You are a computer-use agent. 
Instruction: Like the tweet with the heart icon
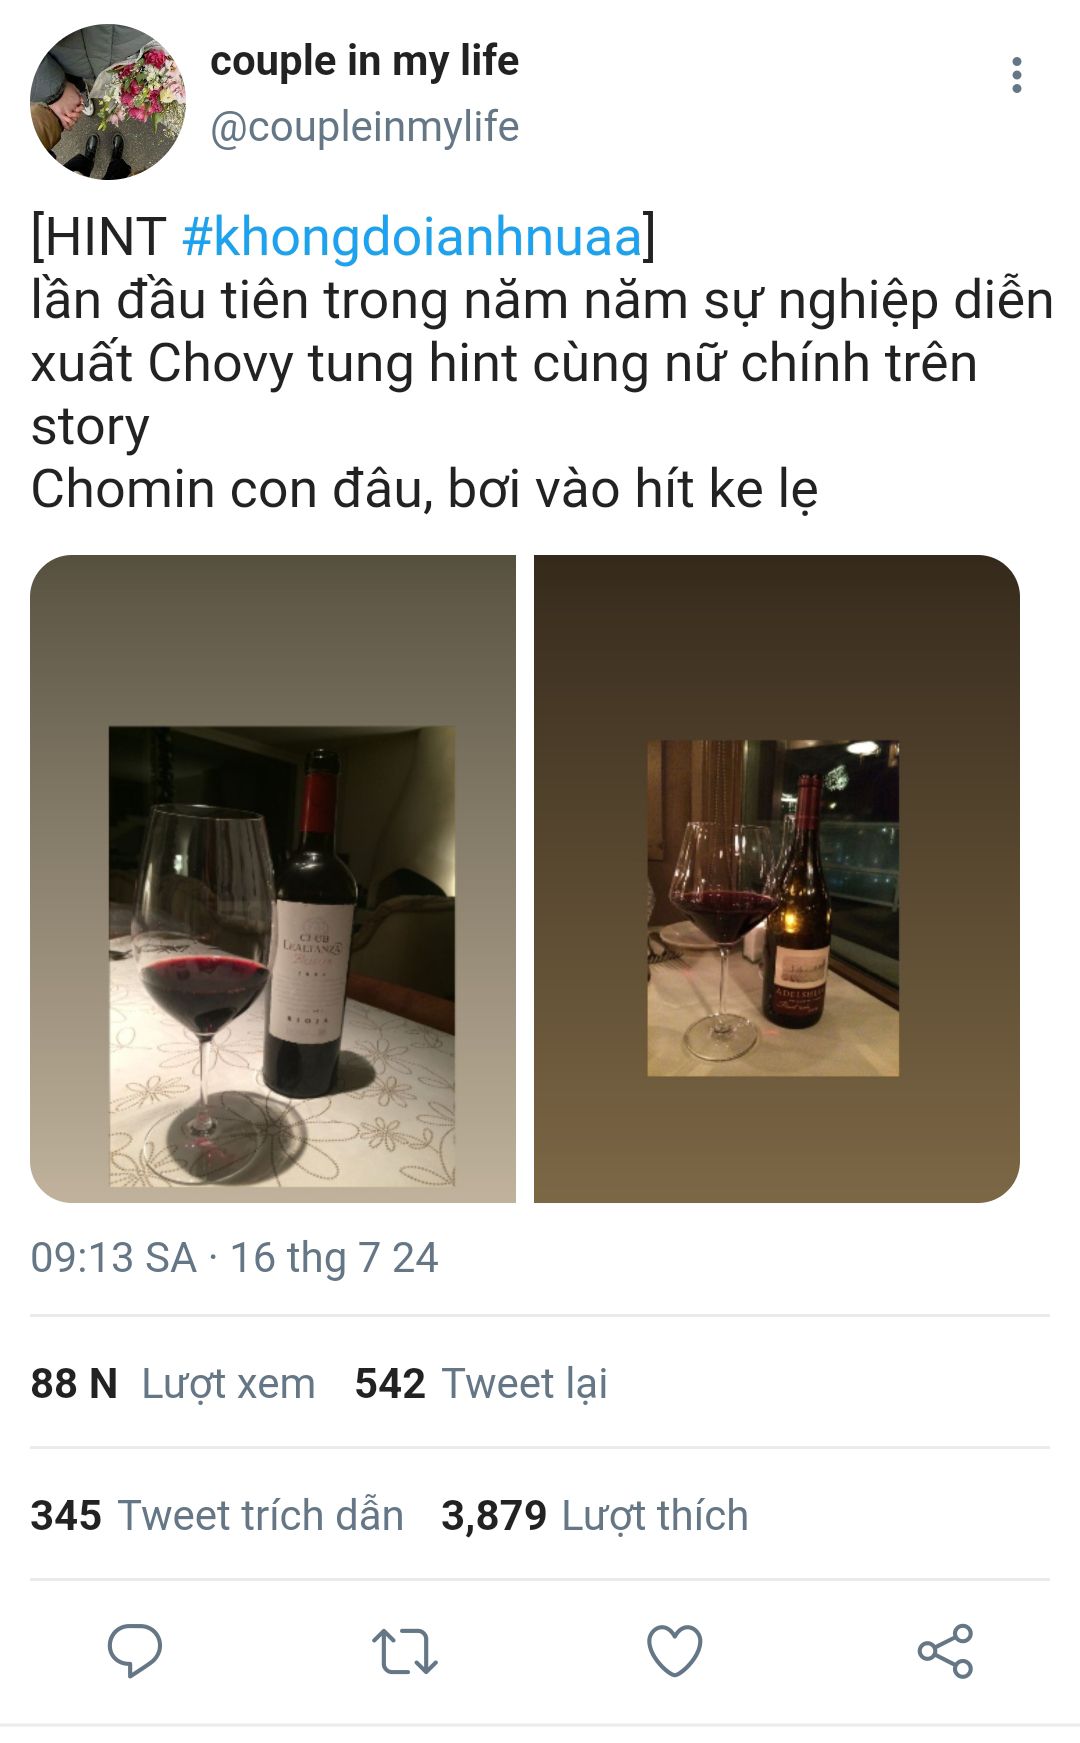(x=675, y=1650)
